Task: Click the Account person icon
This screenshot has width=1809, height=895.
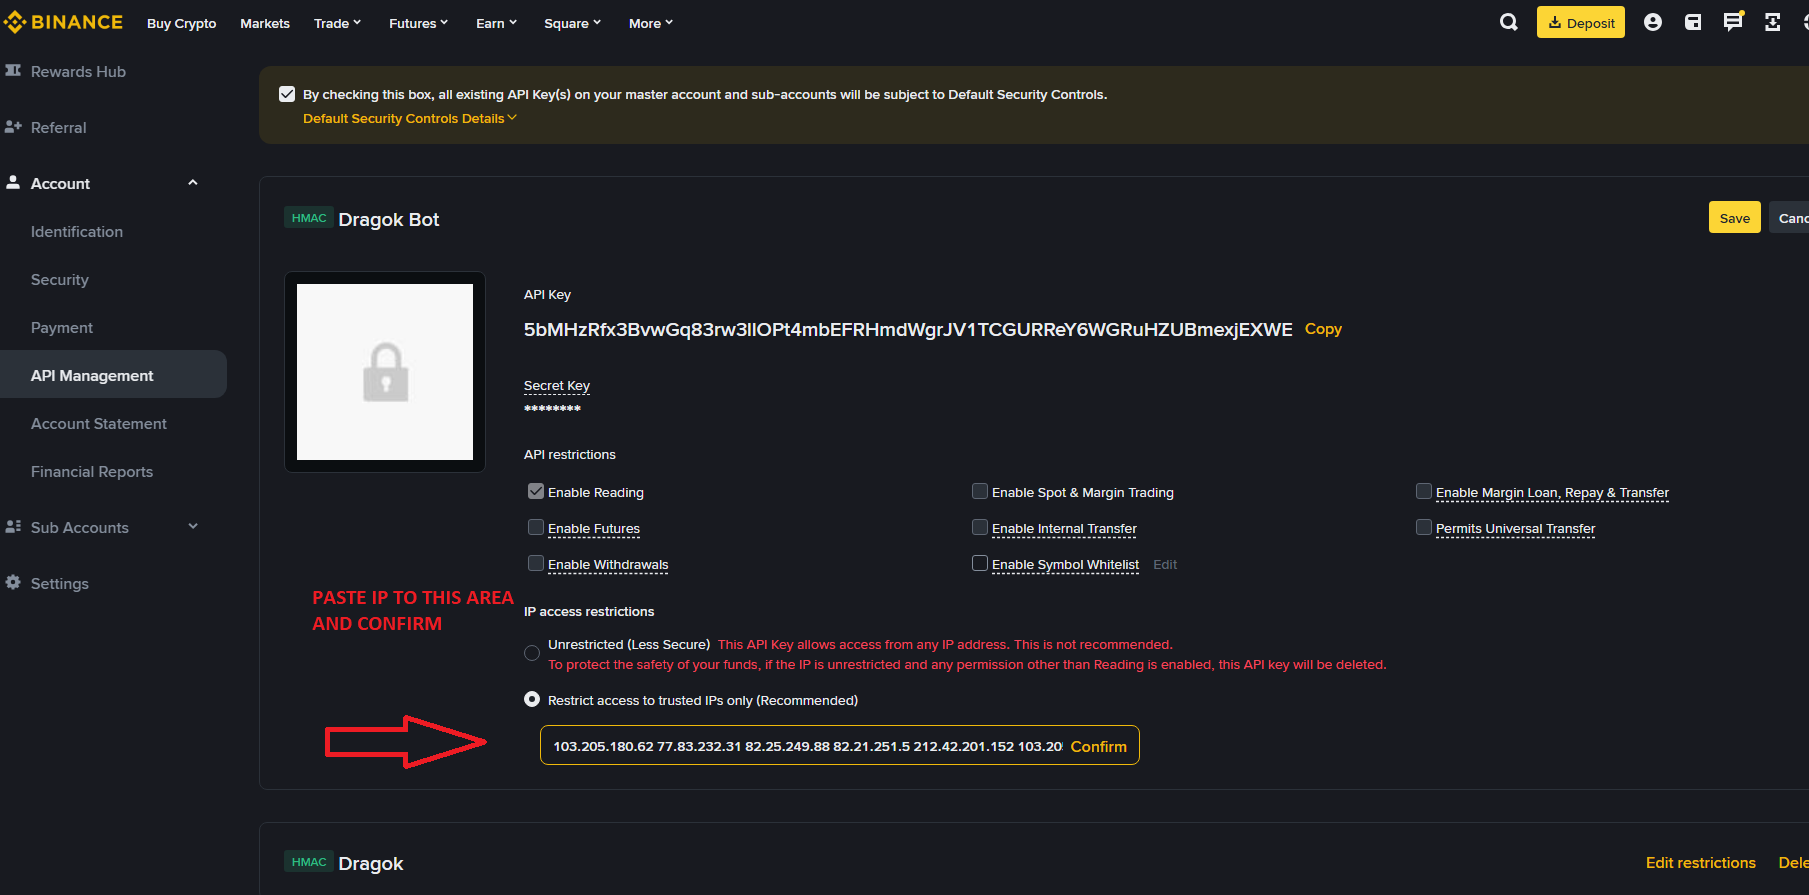Action: click(13, 182)
